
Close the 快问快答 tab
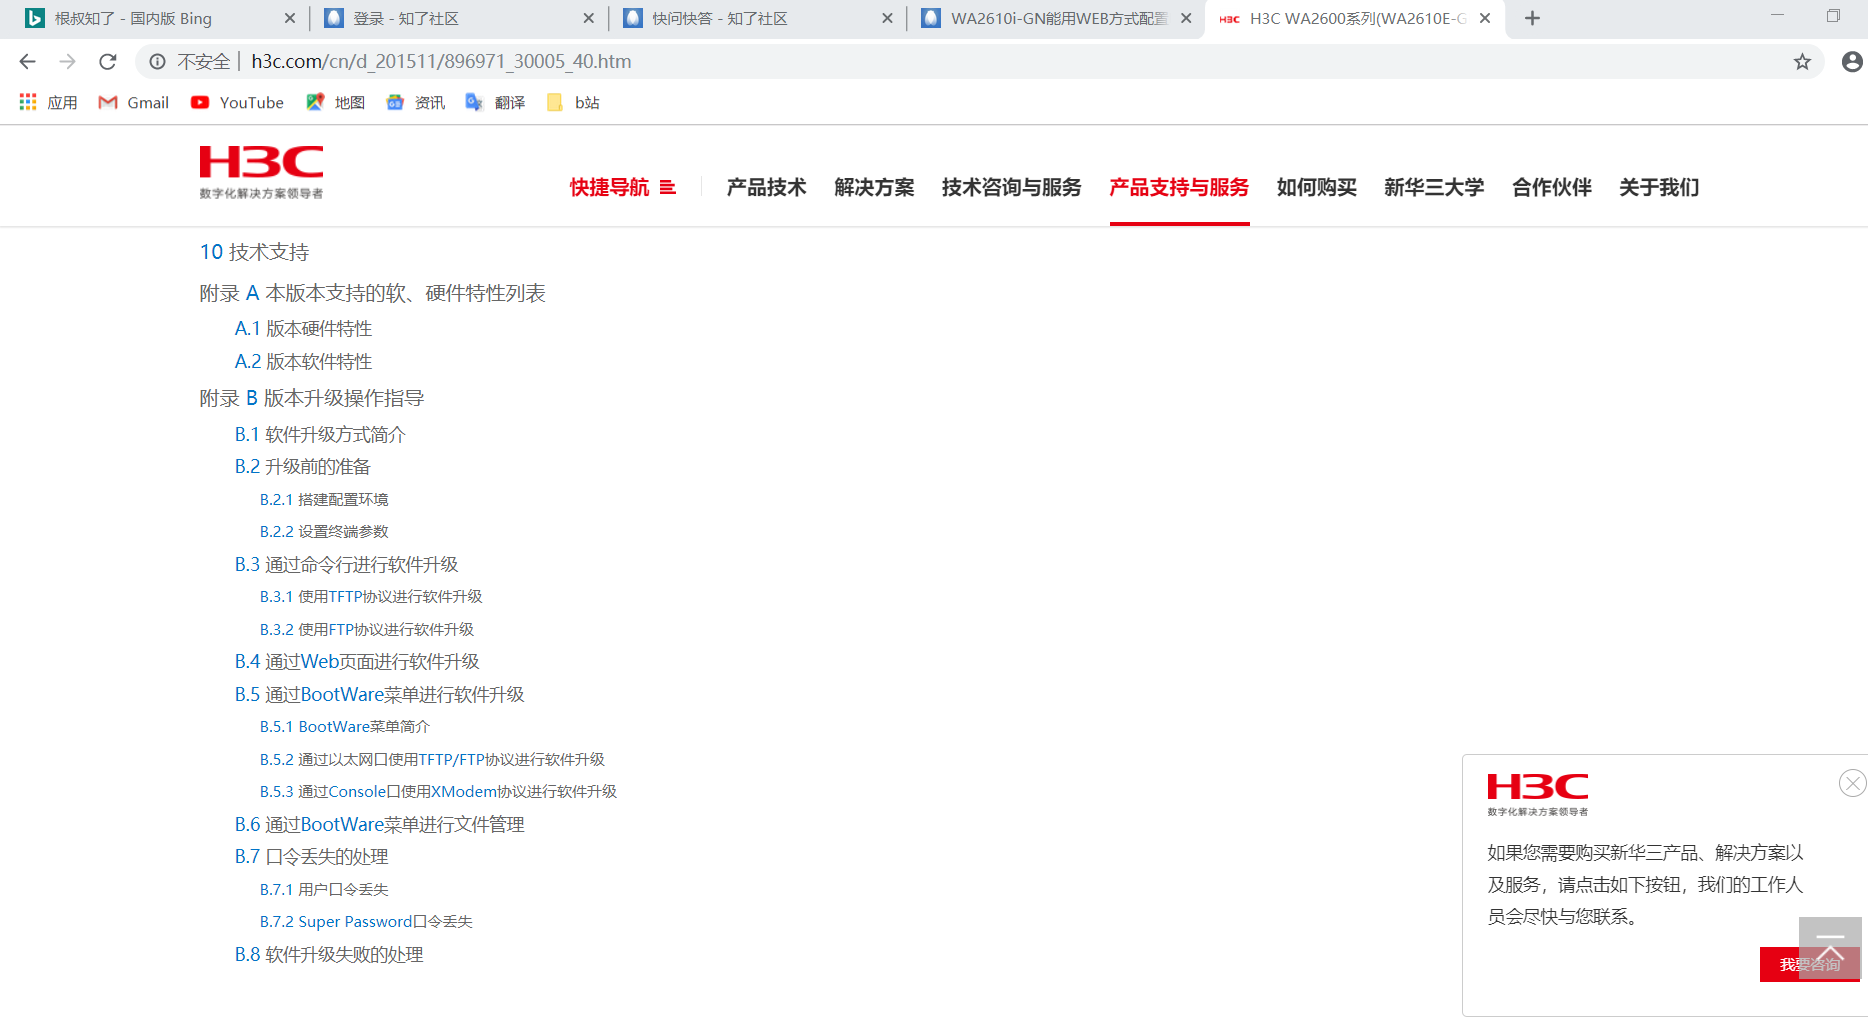coord(887,18)
